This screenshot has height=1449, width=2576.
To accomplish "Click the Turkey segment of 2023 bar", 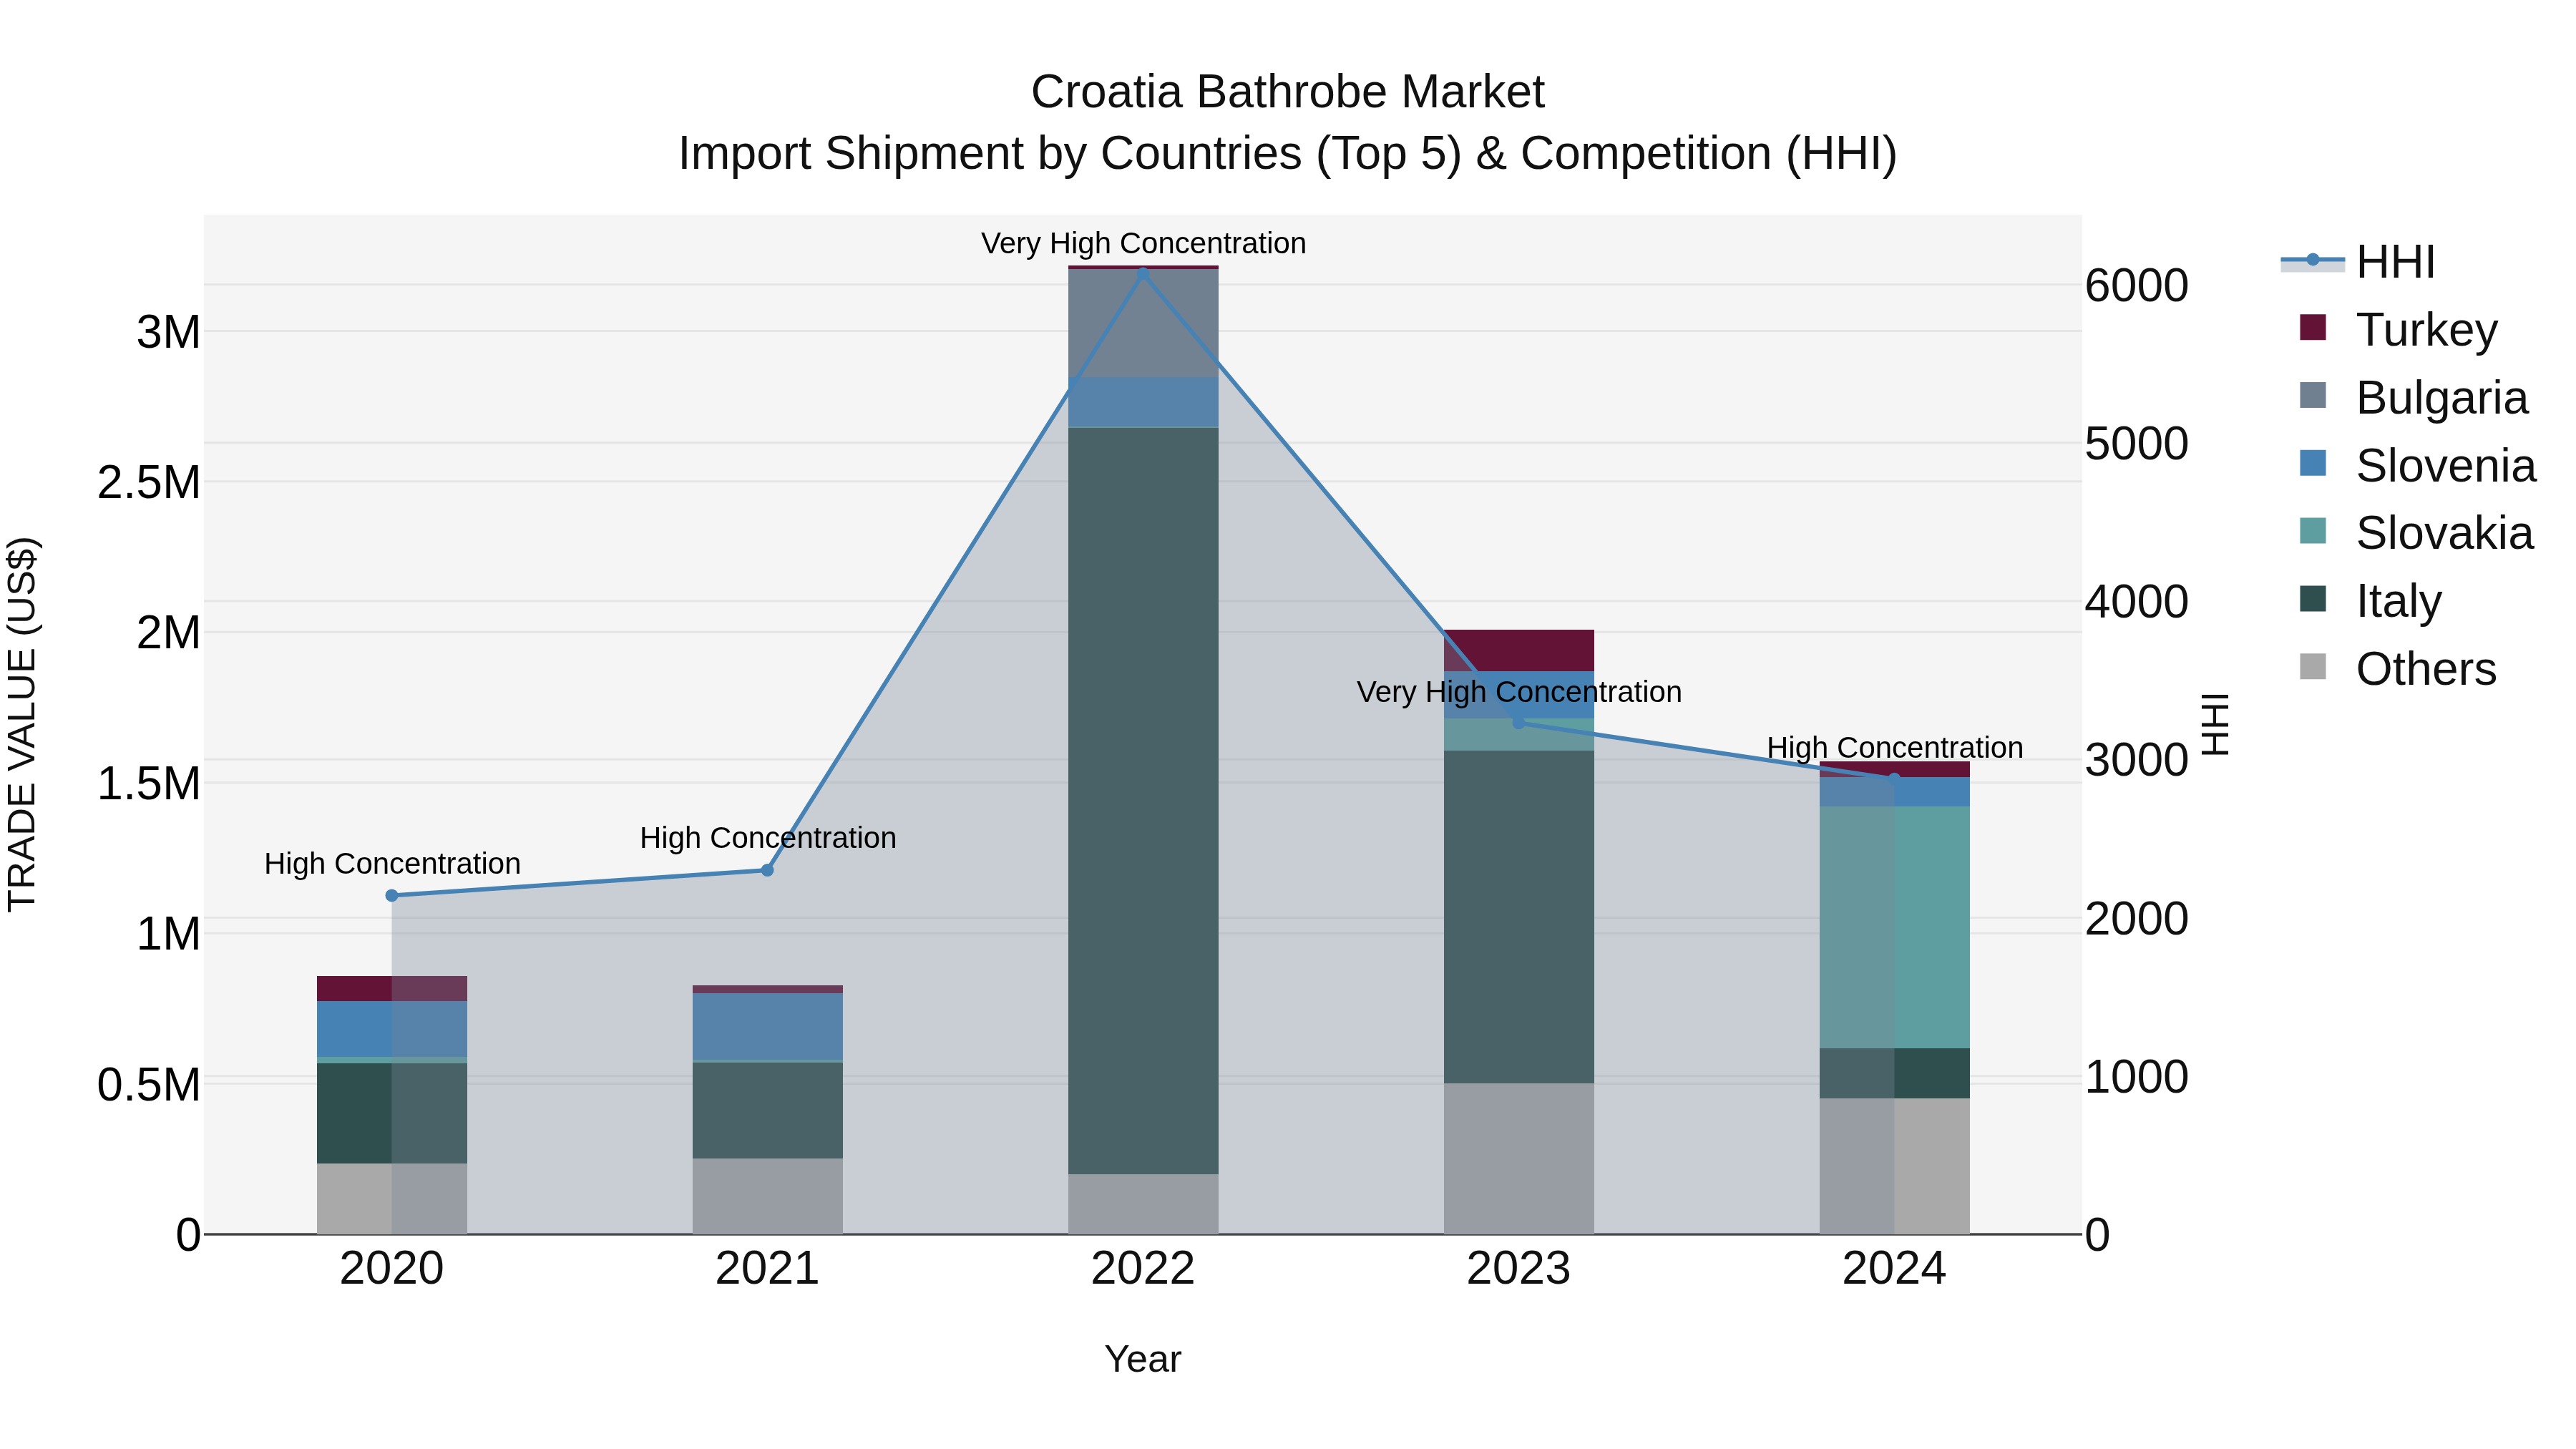I will coord(1519,650).
